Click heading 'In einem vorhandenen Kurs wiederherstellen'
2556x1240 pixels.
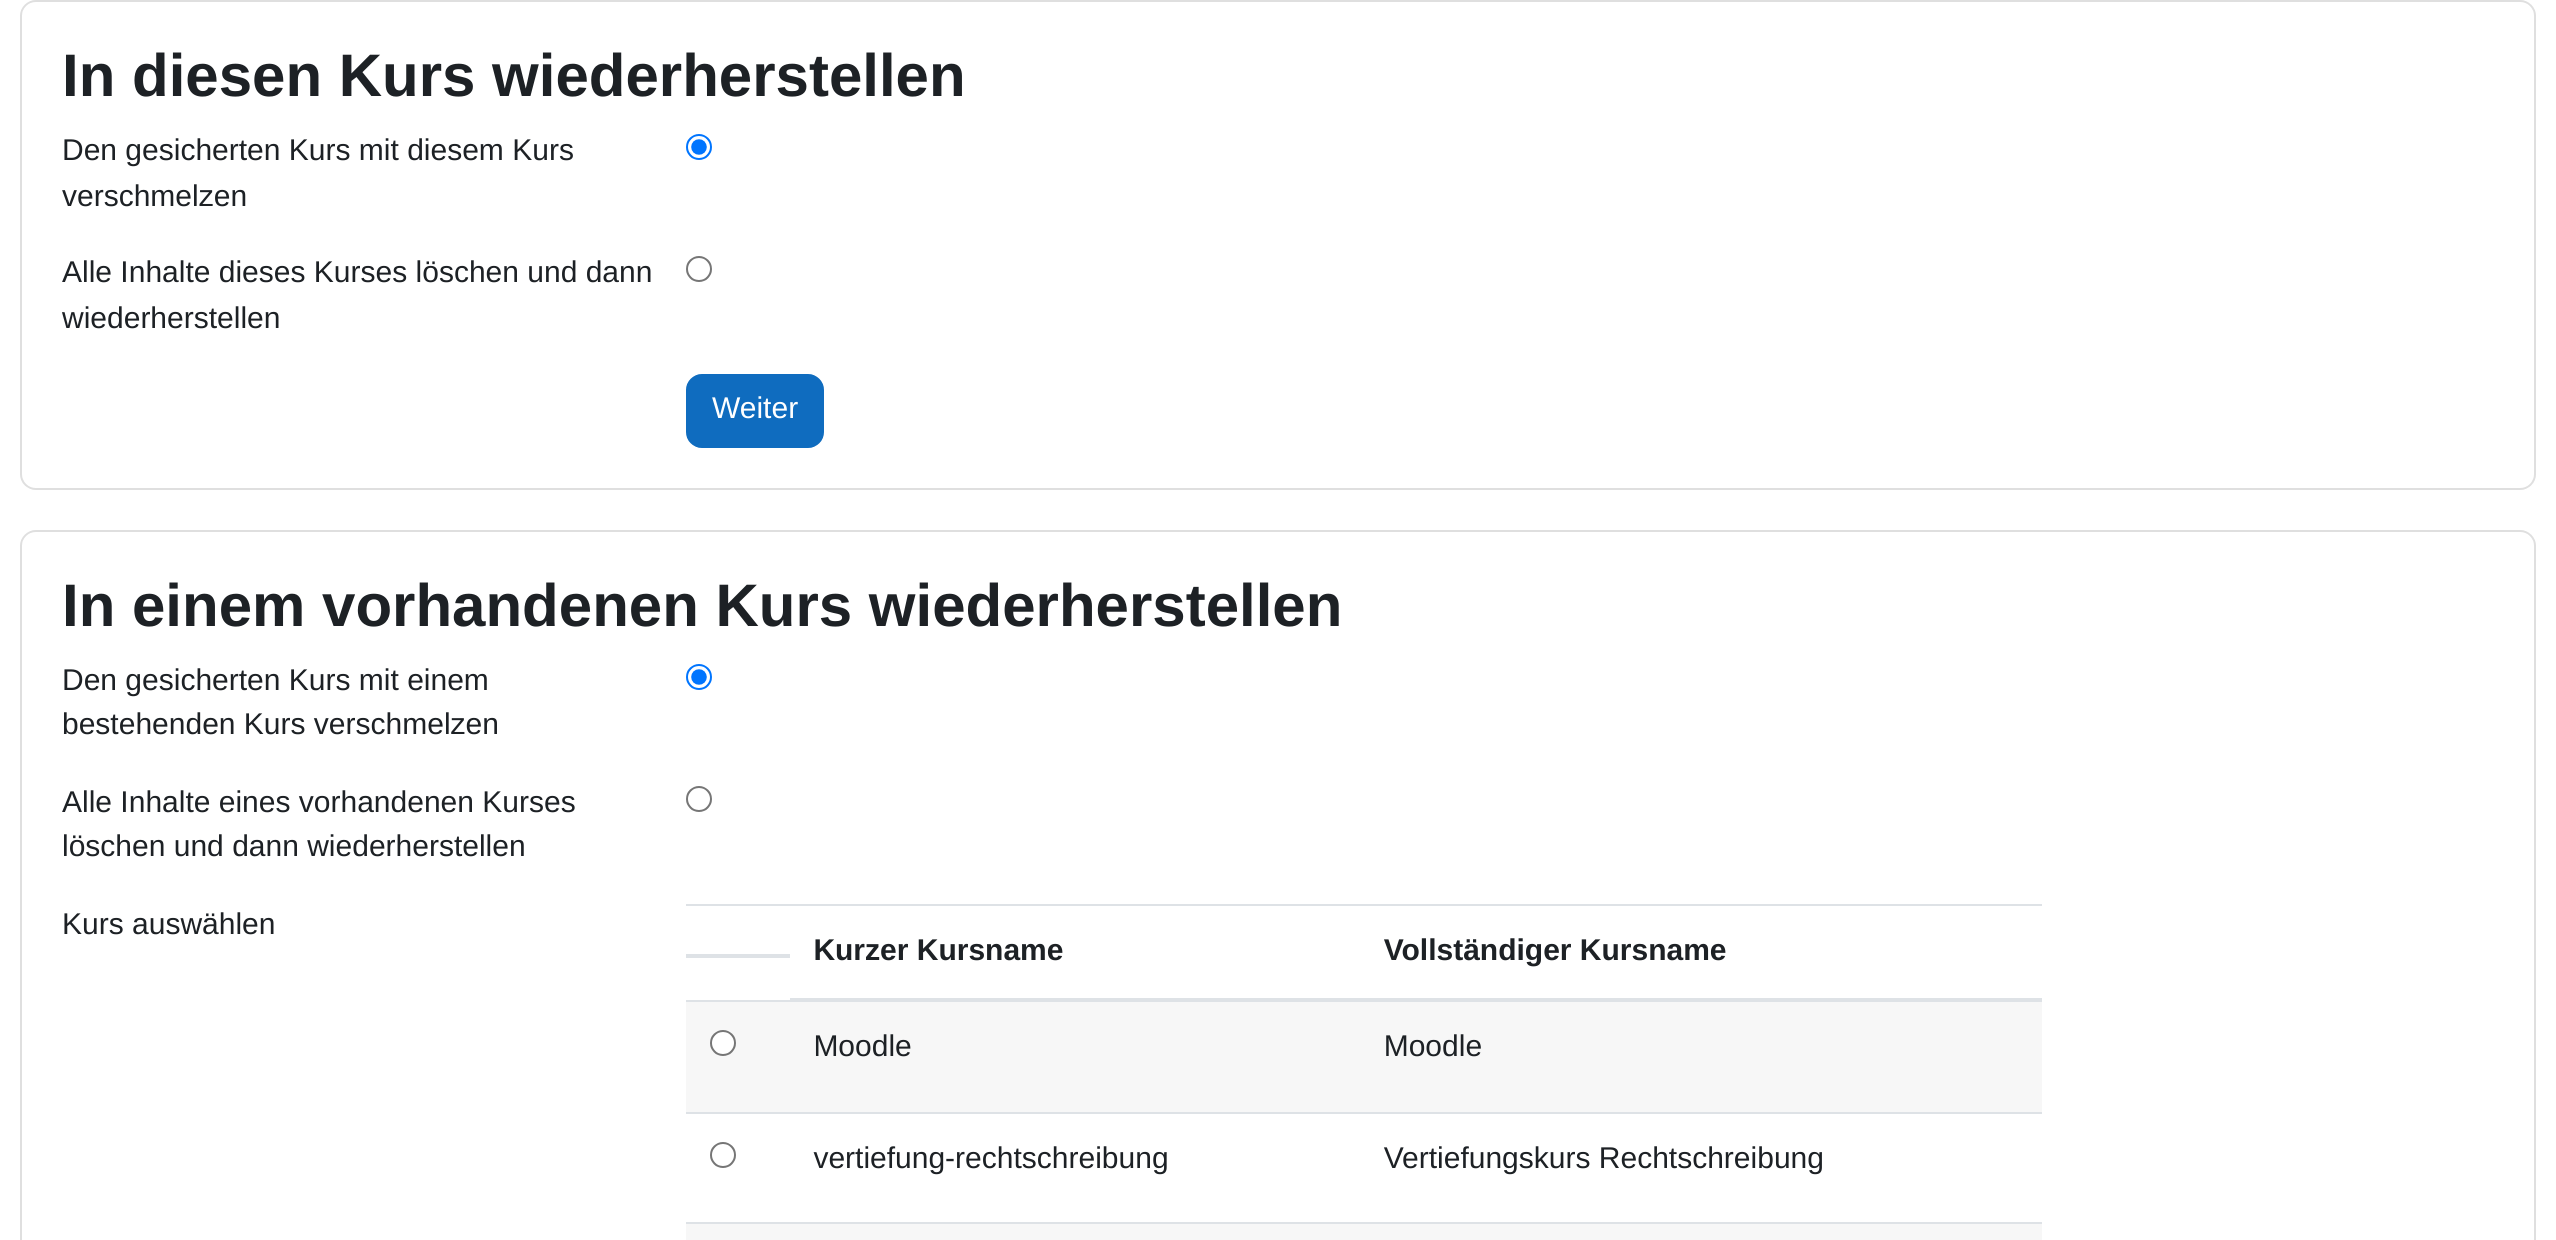point(702,606)
